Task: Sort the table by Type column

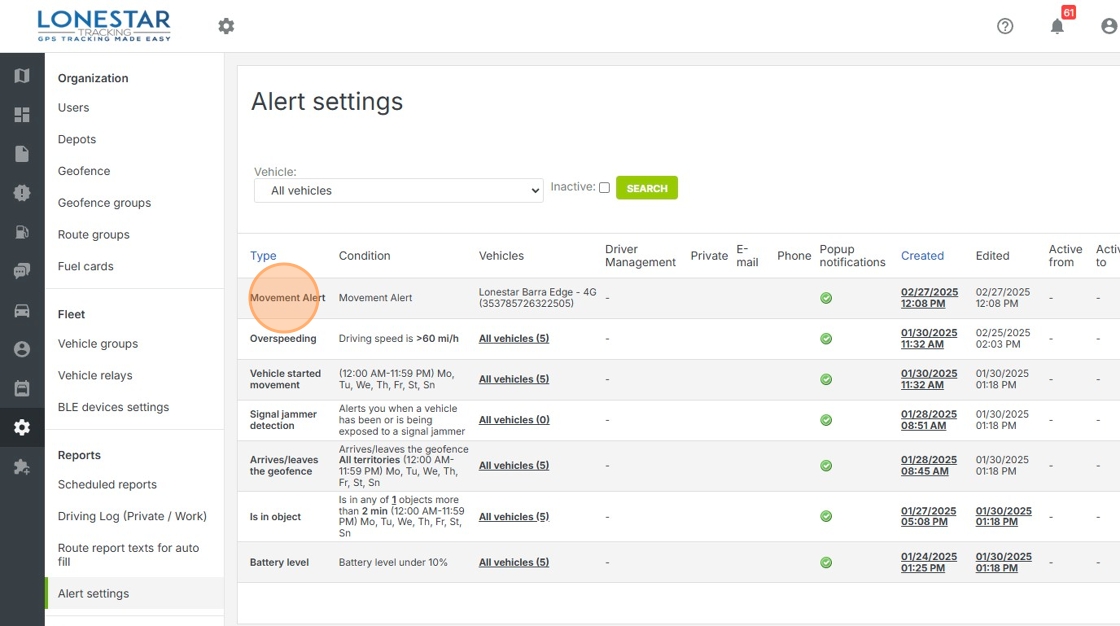Action: click(x=263, y=256)
